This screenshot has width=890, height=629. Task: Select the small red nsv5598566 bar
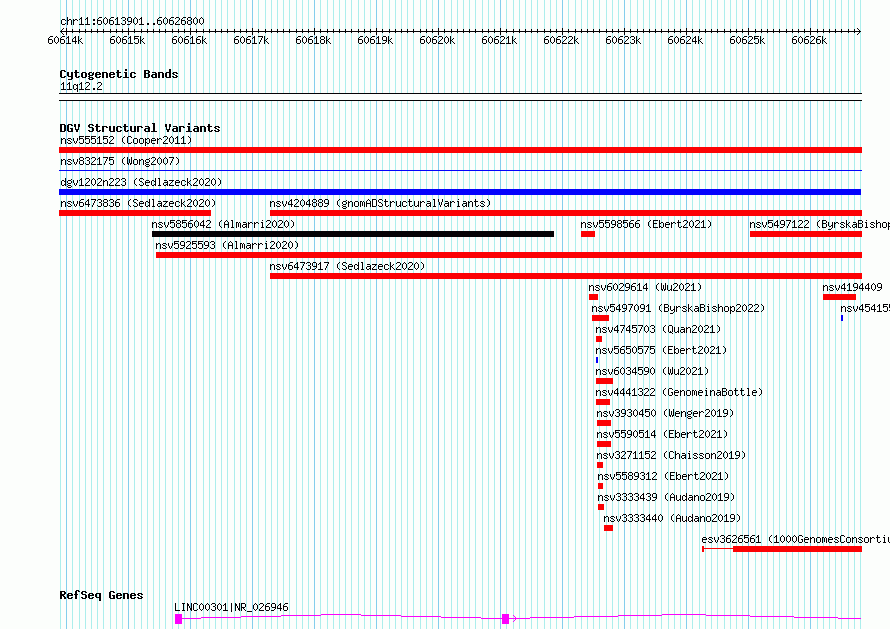point(588,234)
